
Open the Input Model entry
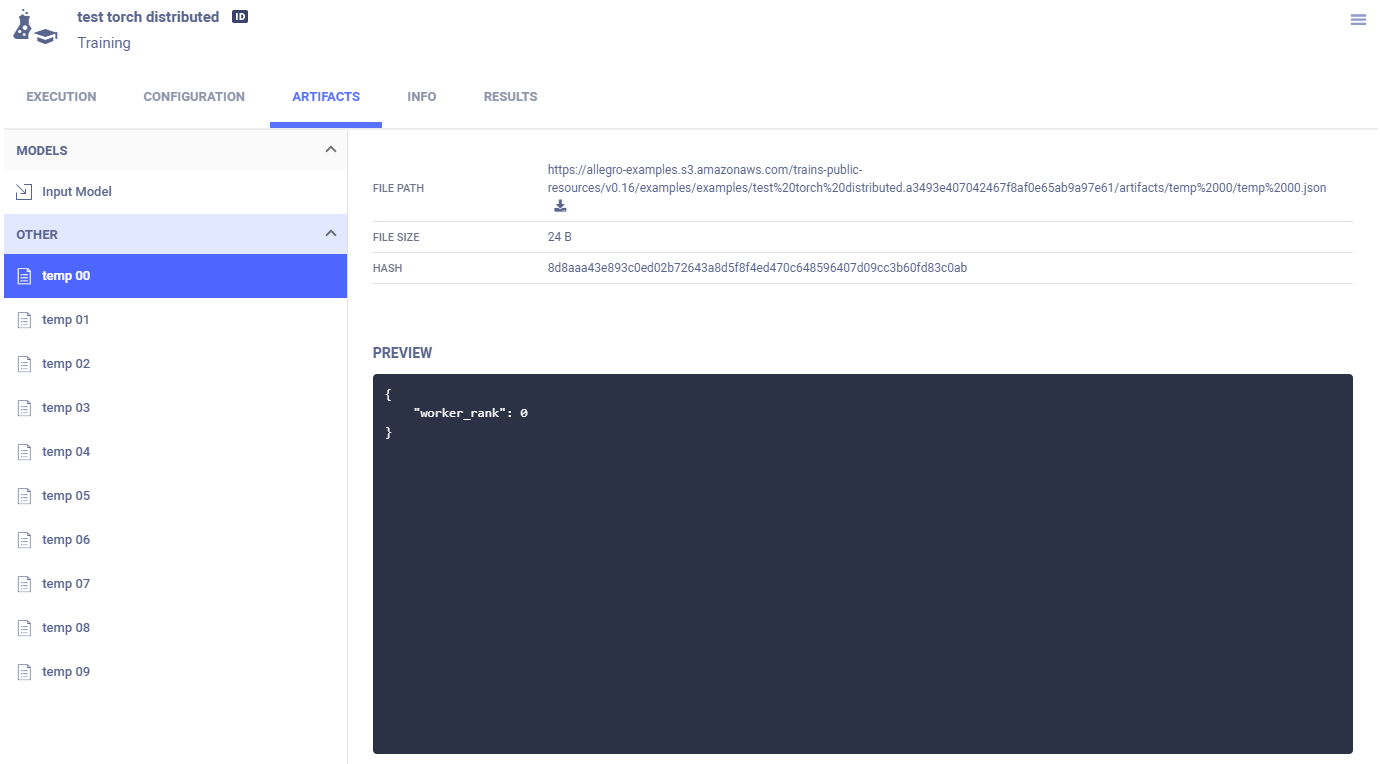77,192
